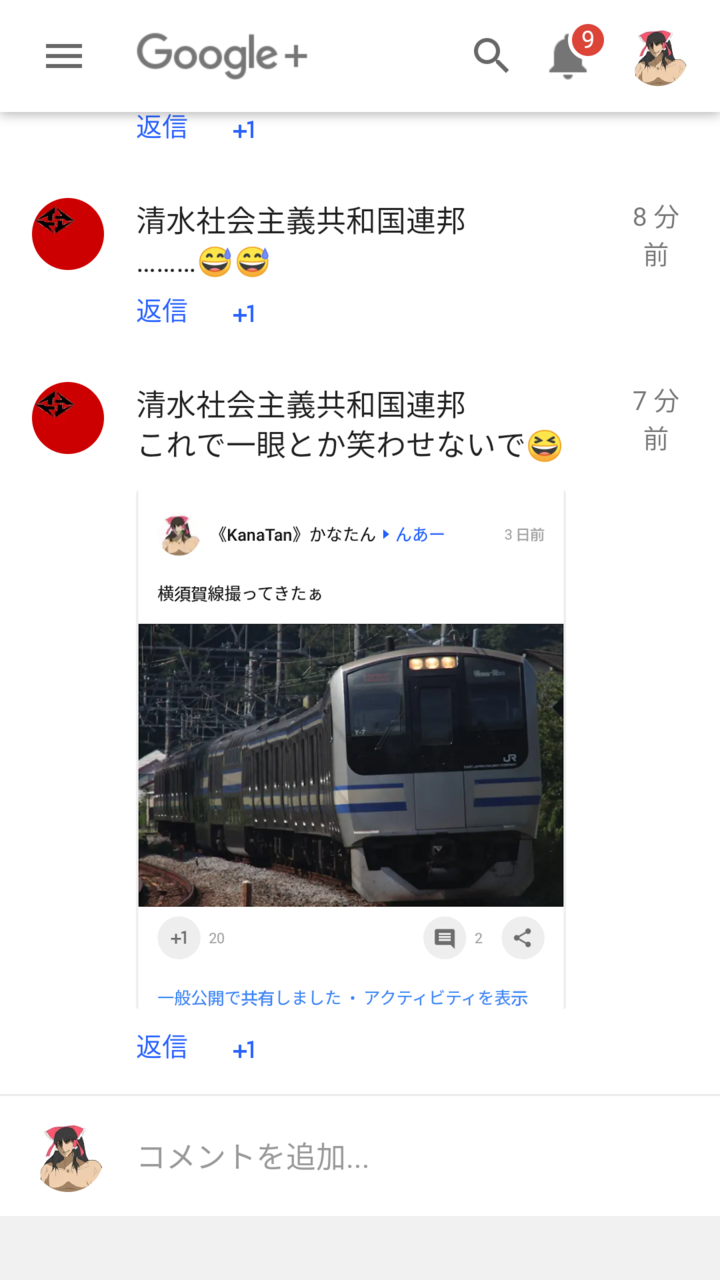The image size is (720, 1280).
Task: Open the Google+ logo home
Action: pos(222,56)
